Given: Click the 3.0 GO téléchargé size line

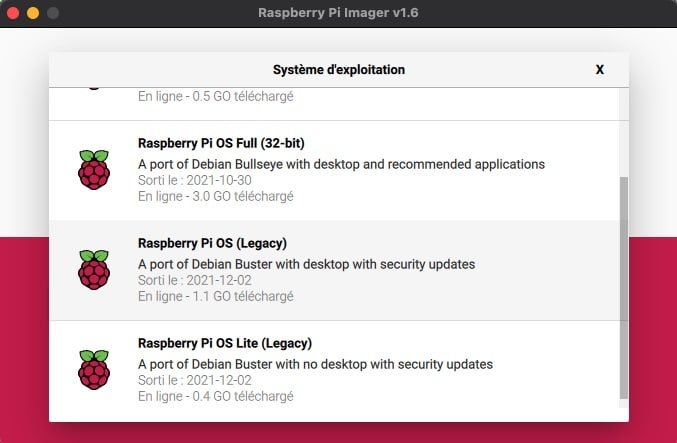Looking at the screenshot, I should 215,196.
